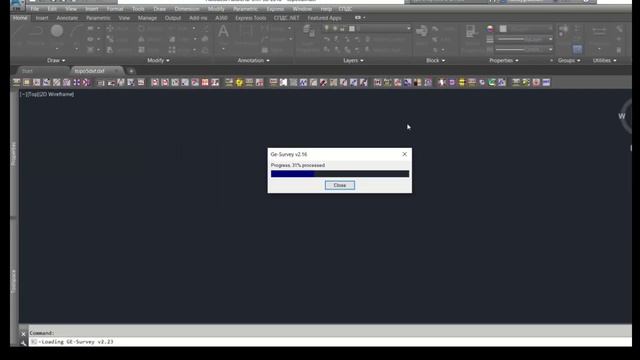640x360 pixels.
Task: Click the Move tool in Modify panel
Action: click(x=110, y=29)
